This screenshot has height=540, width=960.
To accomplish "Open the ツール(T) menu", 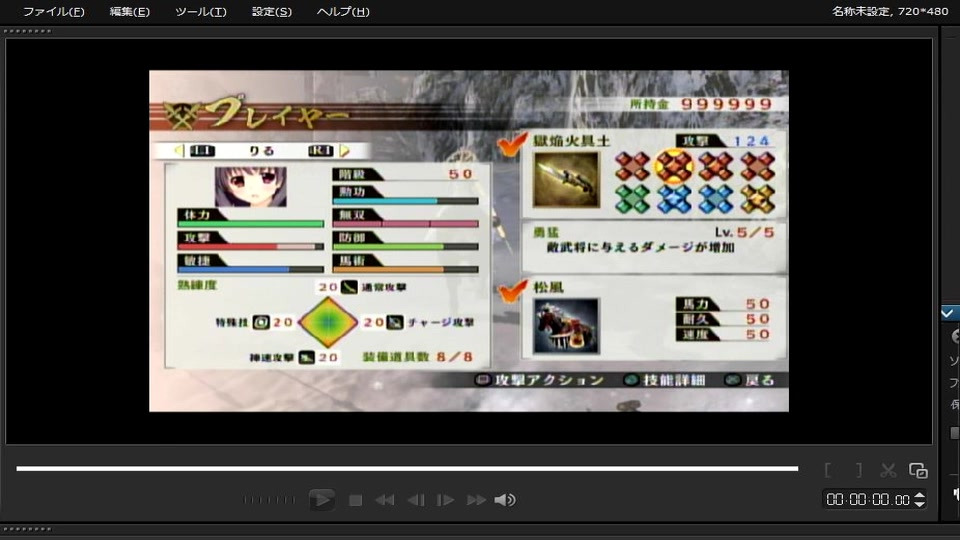I will pos(201,12).
